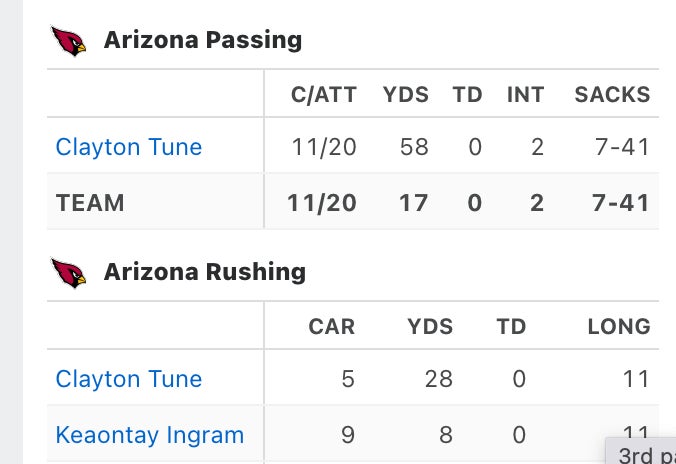Select the LONG column header
Image resolution: width=676 pixels, height=464 pixels.
point(619,327)
